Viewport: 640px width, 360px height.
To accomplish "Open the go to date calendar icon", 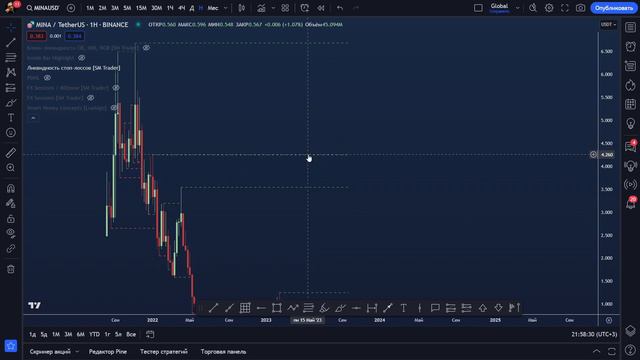I will point(150,334).
